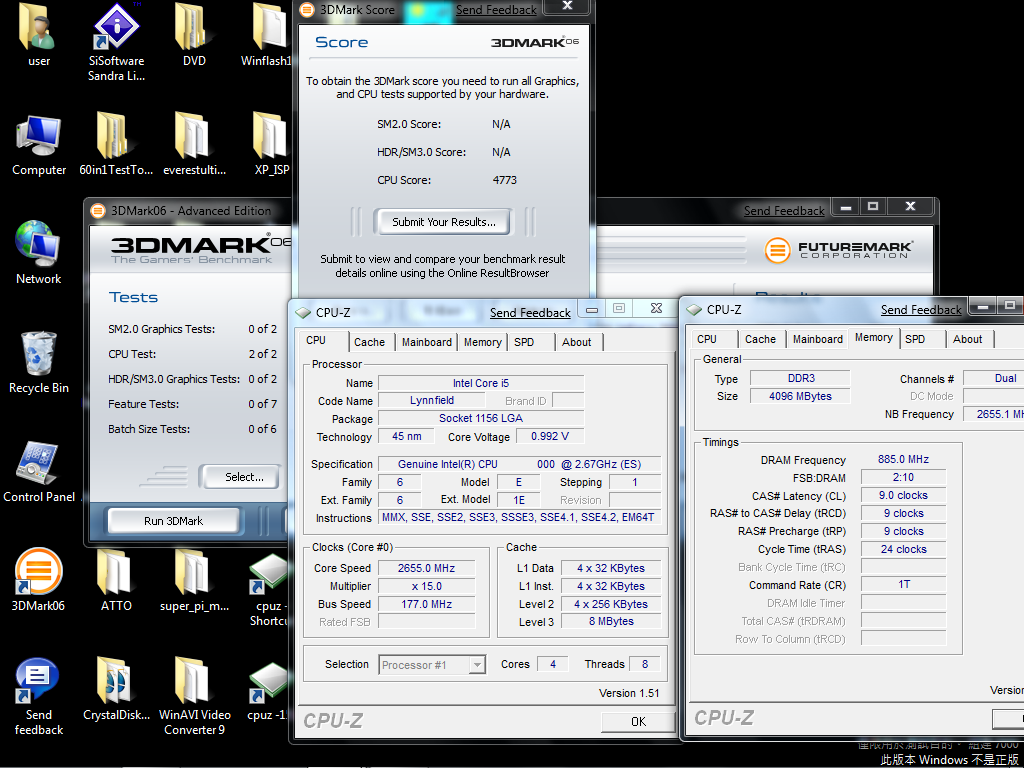Viewport: 1024px width, 768px height.
Task: Click the Bus Speed 177.0 MHz field
Action: click(x=426, y=604)
